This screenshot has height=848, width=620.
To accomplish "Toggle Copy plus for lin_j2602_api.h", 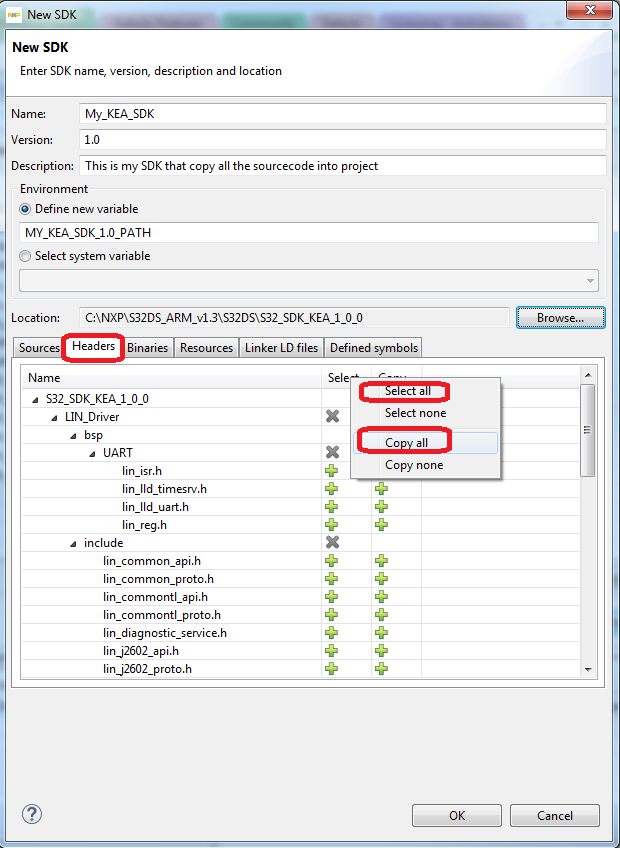I will point(381,651).
